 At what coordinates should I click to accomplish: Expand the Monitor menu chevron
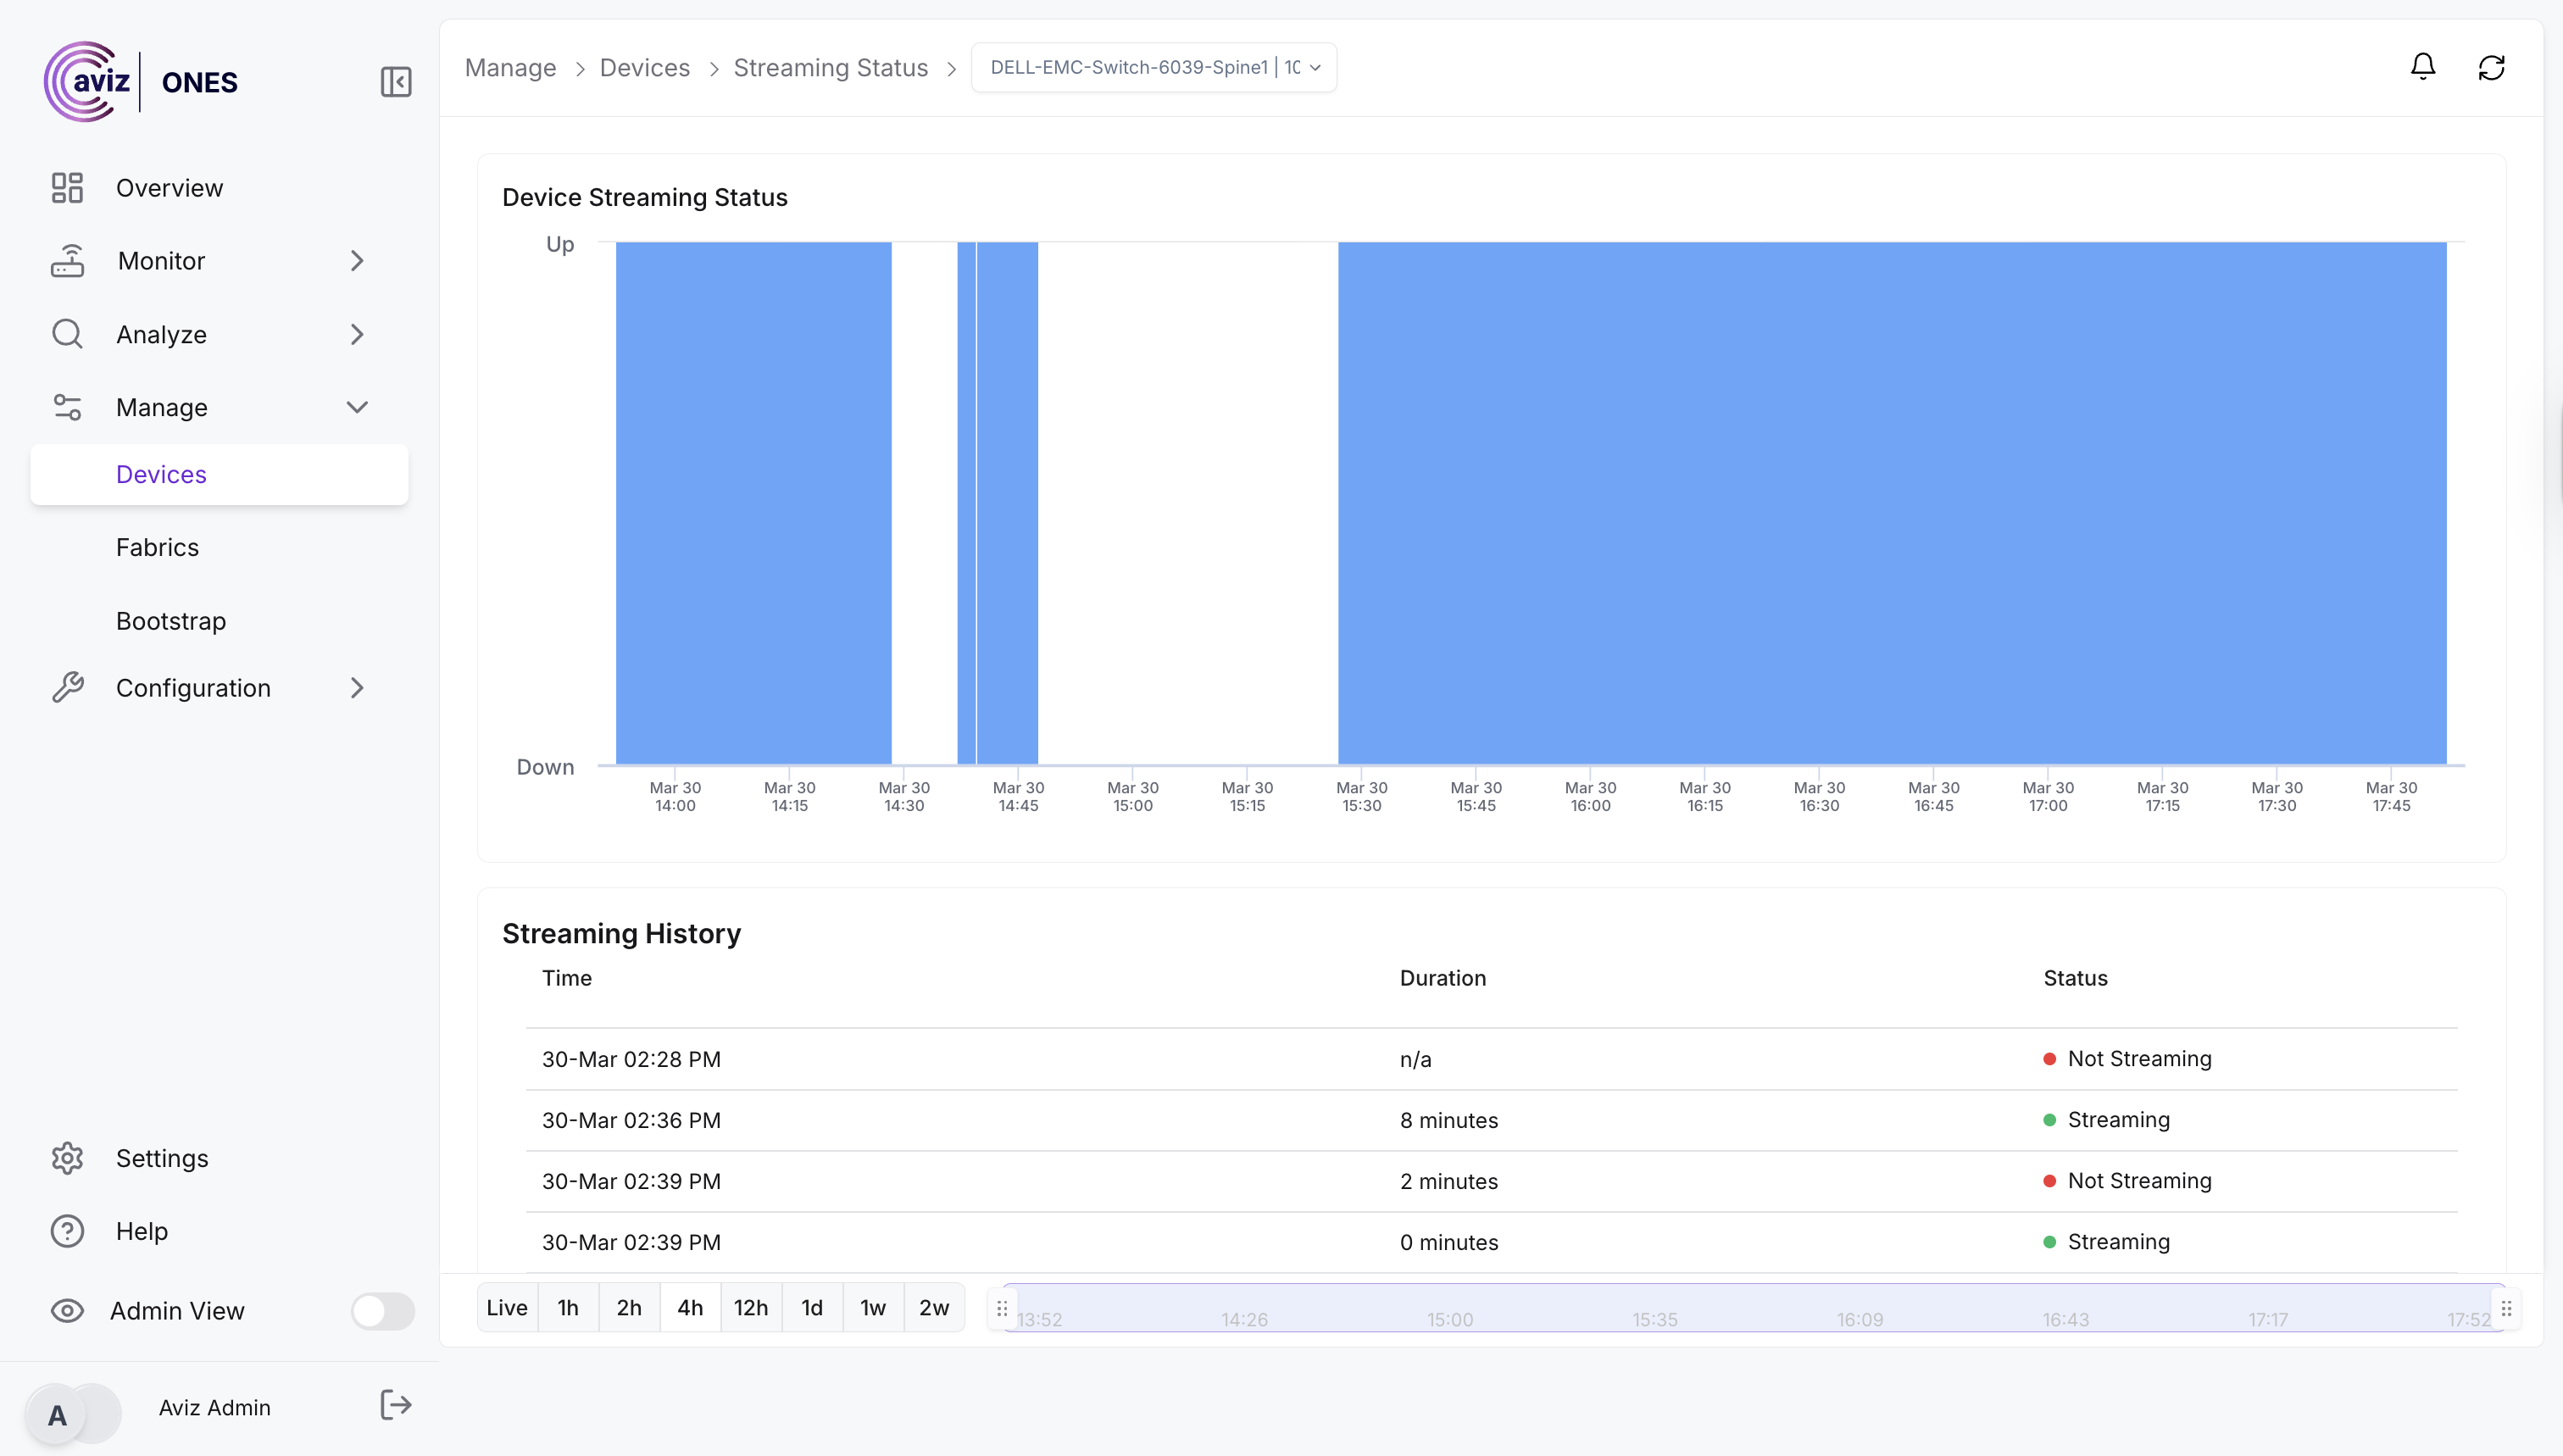coord(357,261)
